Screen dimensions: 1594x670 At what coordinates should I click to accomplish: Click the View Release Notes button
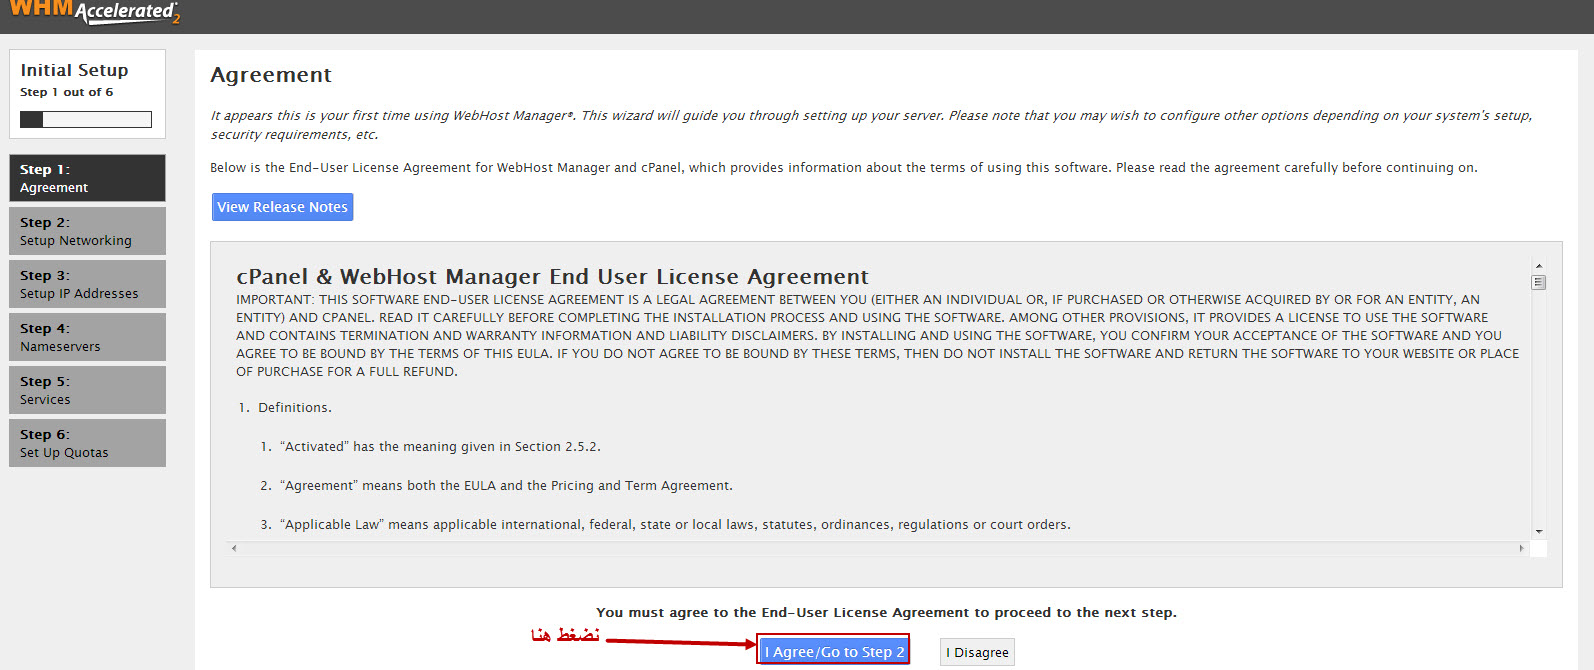pyautogui.click(x=283, y=207)
